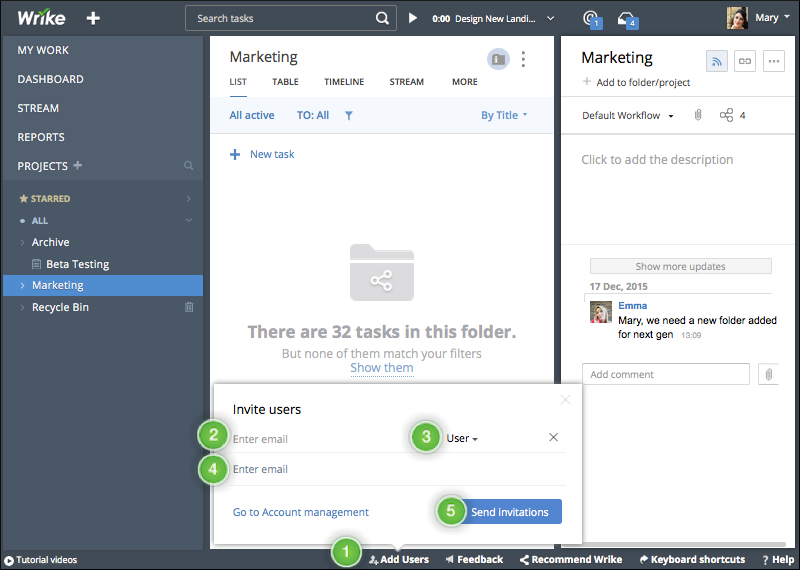Click the Add comment field
This screenshot has width=800, height=570.
pyautogui.click(x=666, y=374)
